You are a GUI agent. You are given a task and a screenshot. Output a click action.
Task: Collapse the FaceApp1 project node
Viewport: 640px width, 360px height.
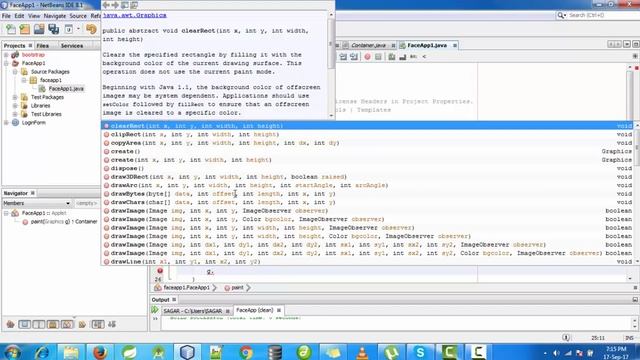6,63
